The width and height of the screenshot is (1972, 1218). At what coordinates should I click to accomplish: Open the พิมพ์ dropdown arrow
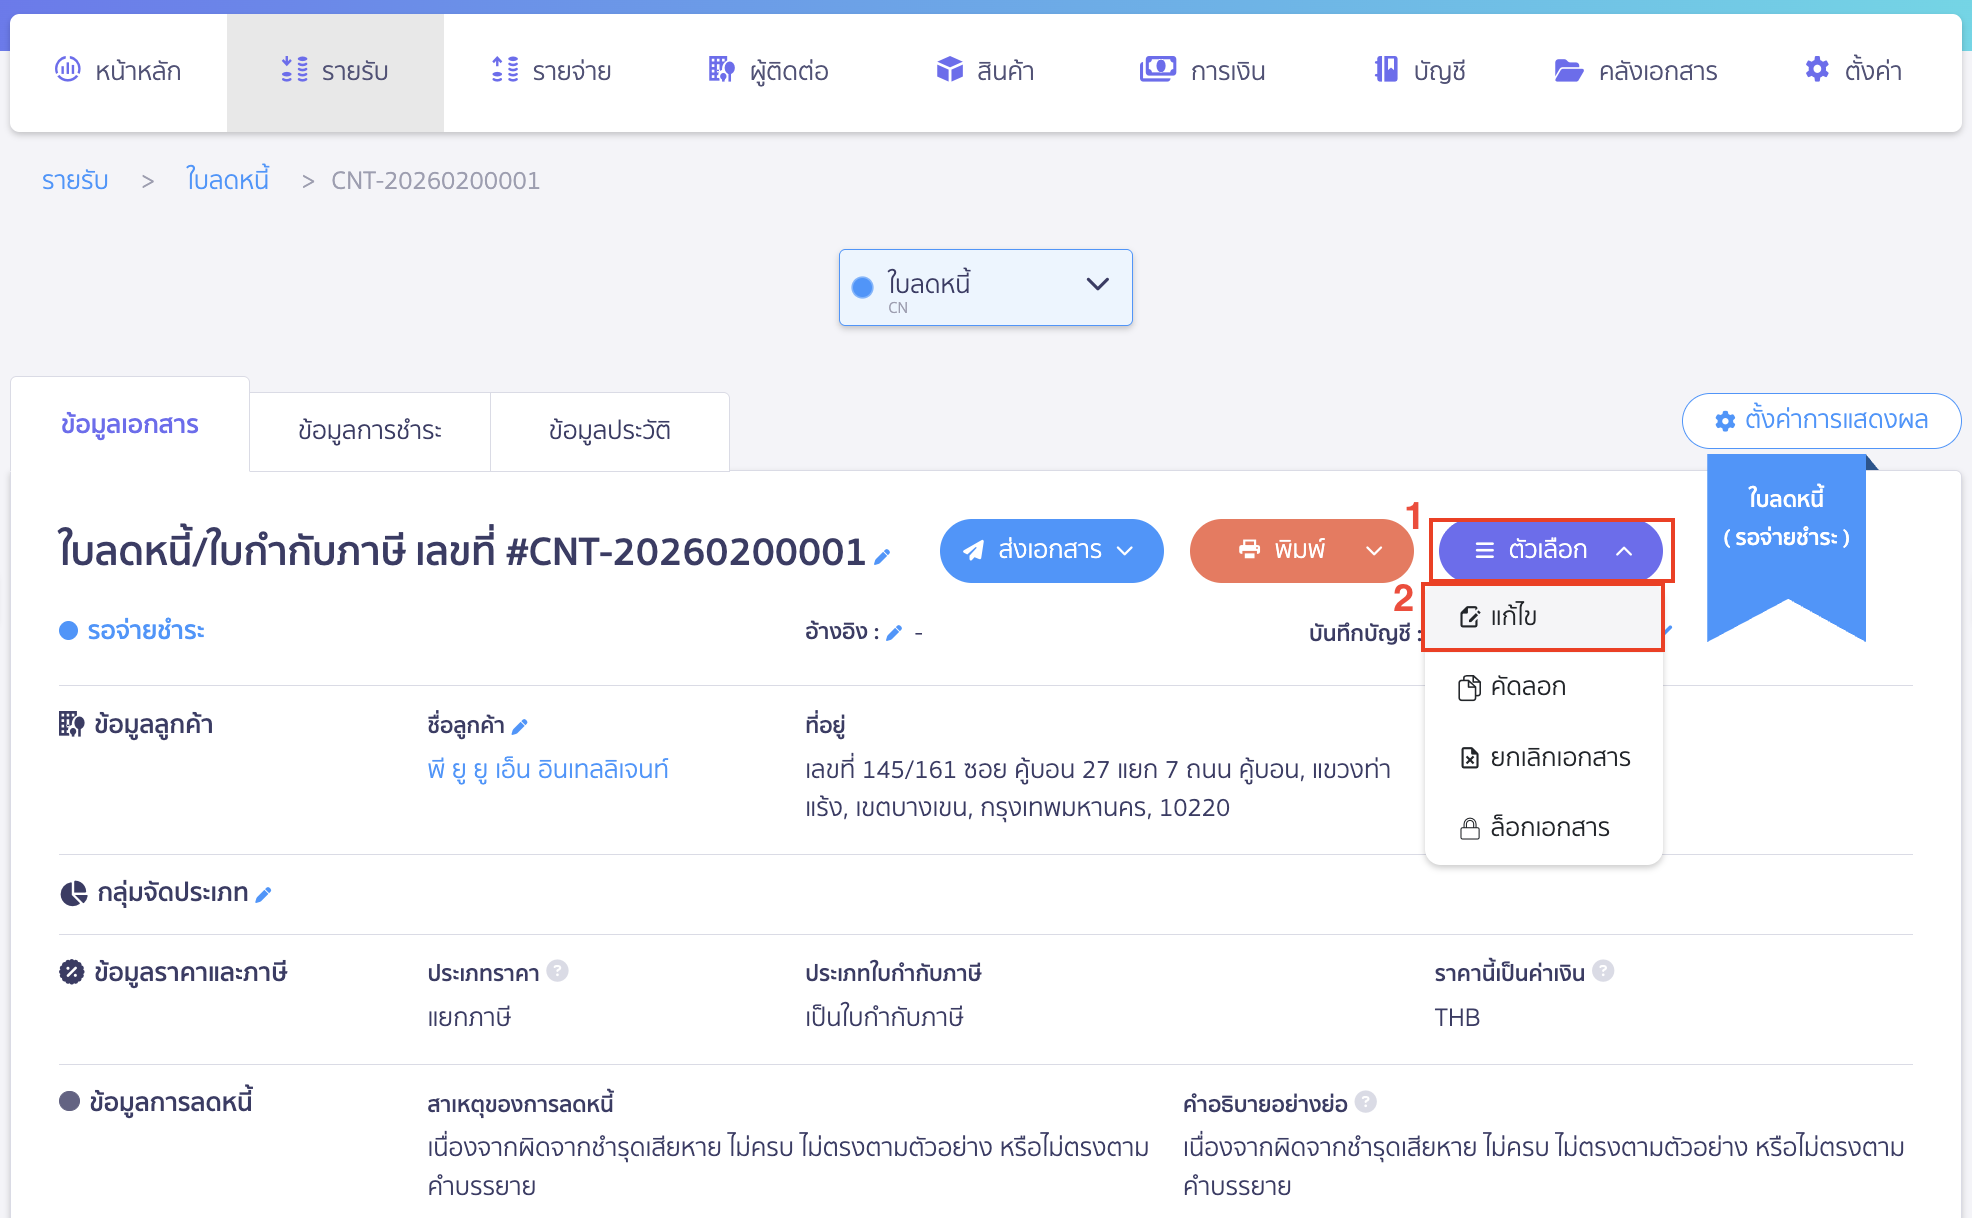pos(1375,551)
